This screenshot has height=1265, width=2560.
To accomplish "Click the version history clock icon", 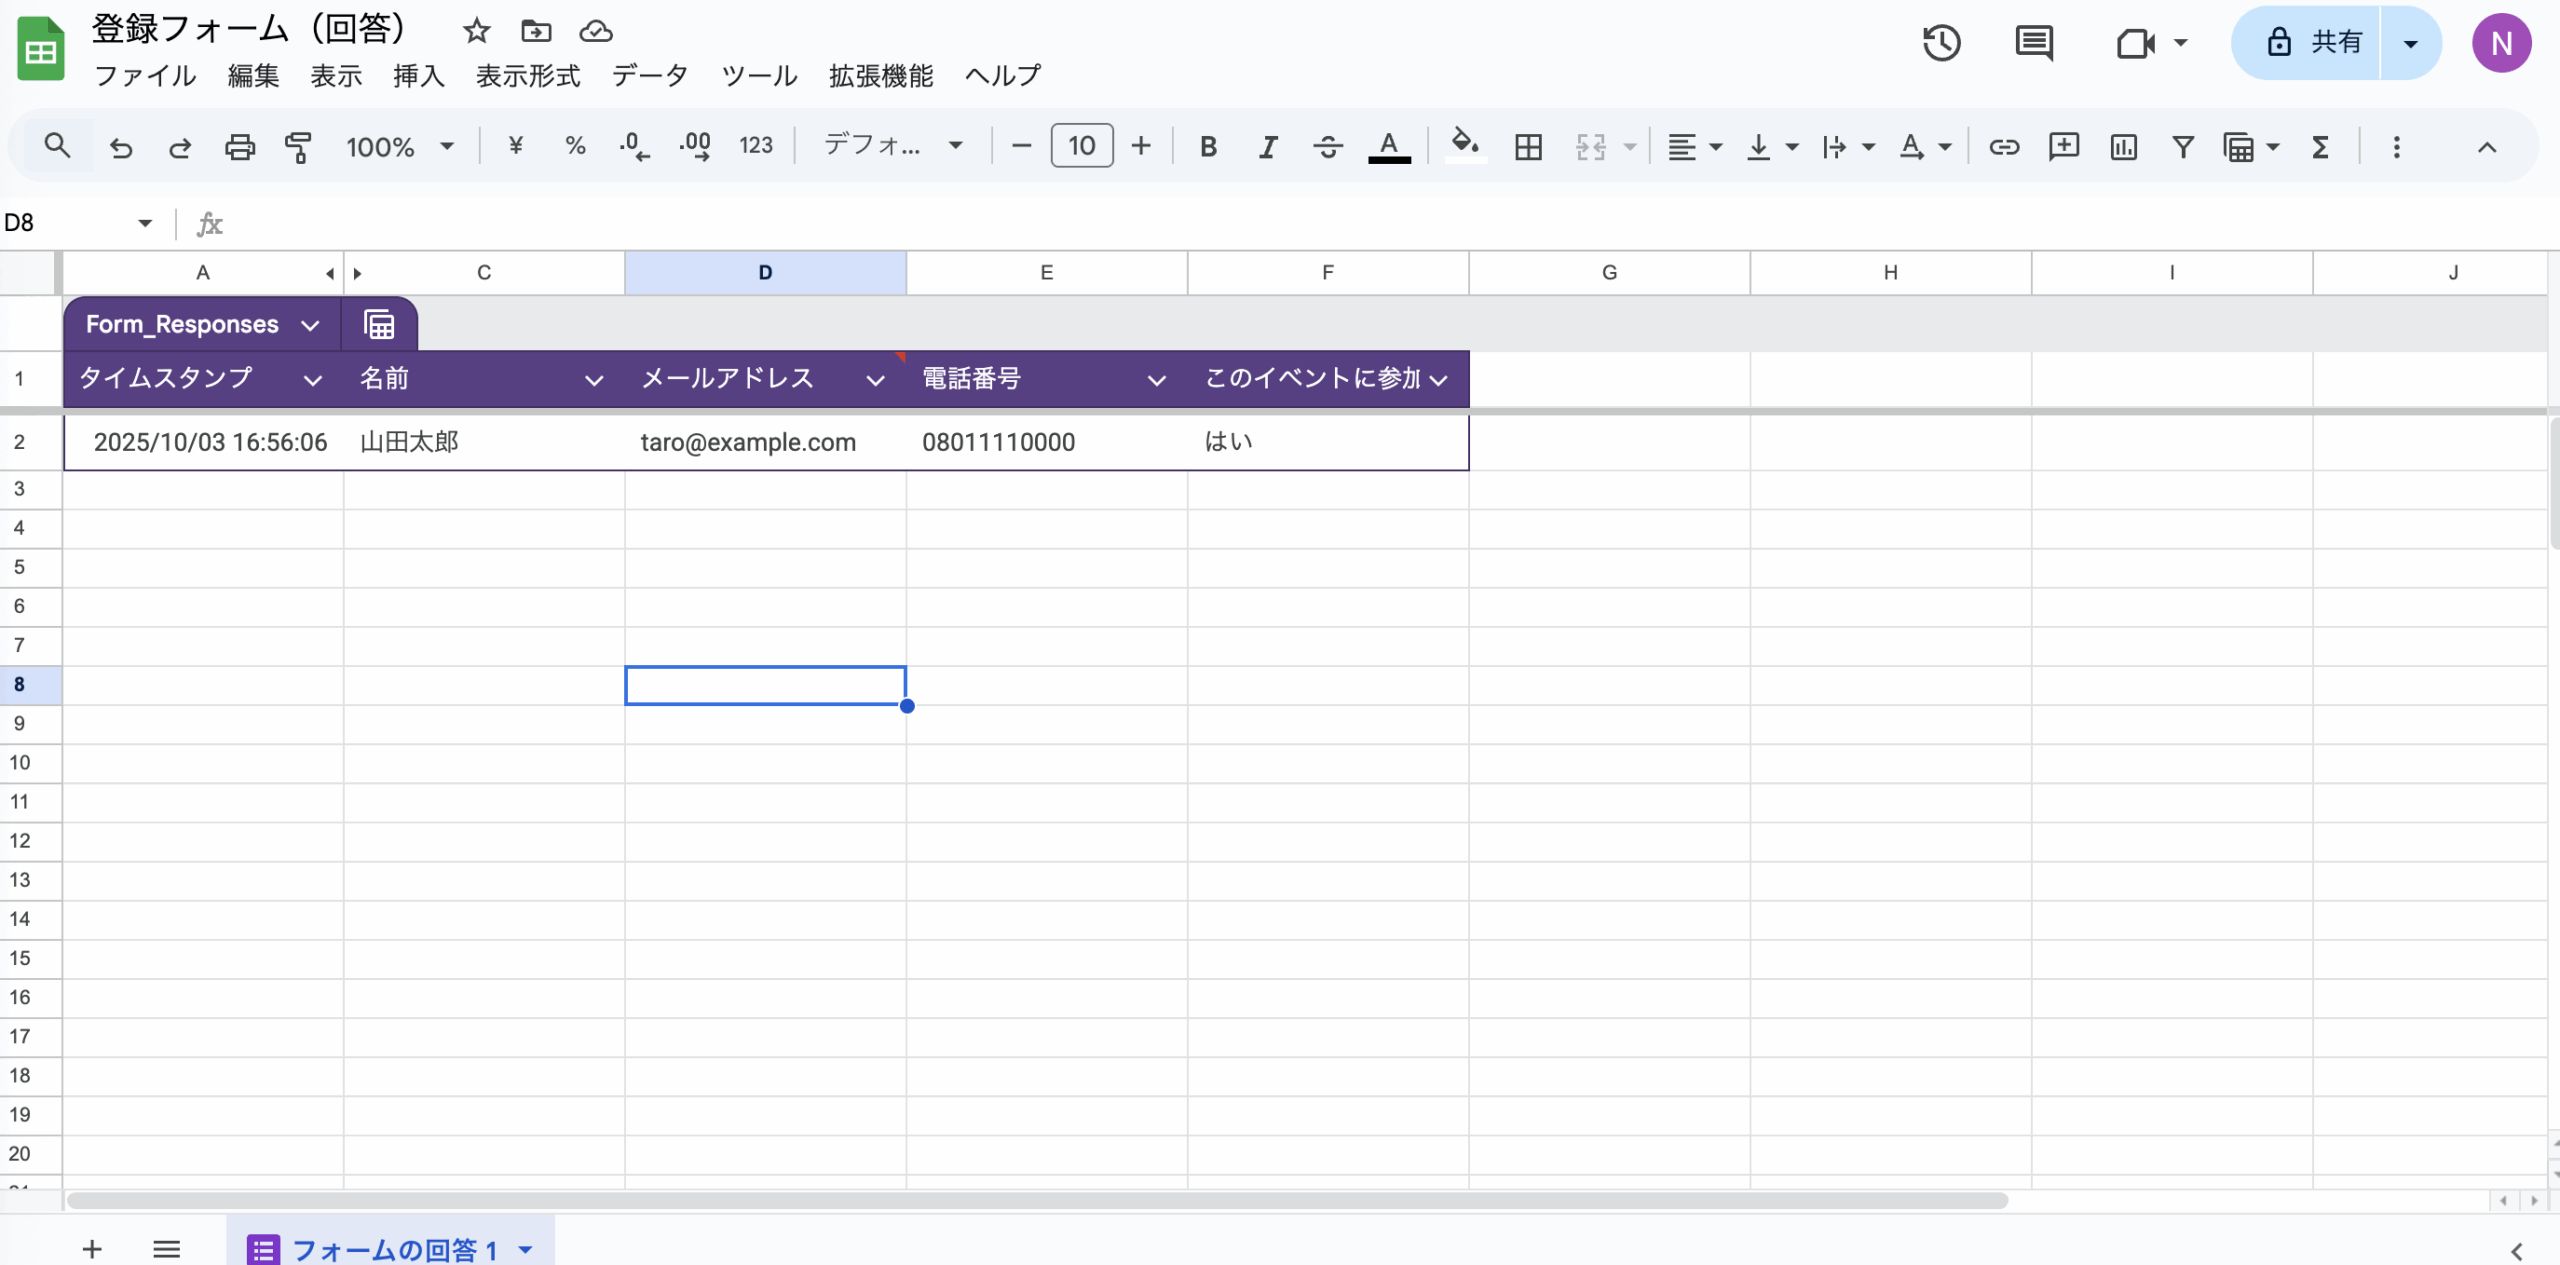I will tap(1941, 43).
